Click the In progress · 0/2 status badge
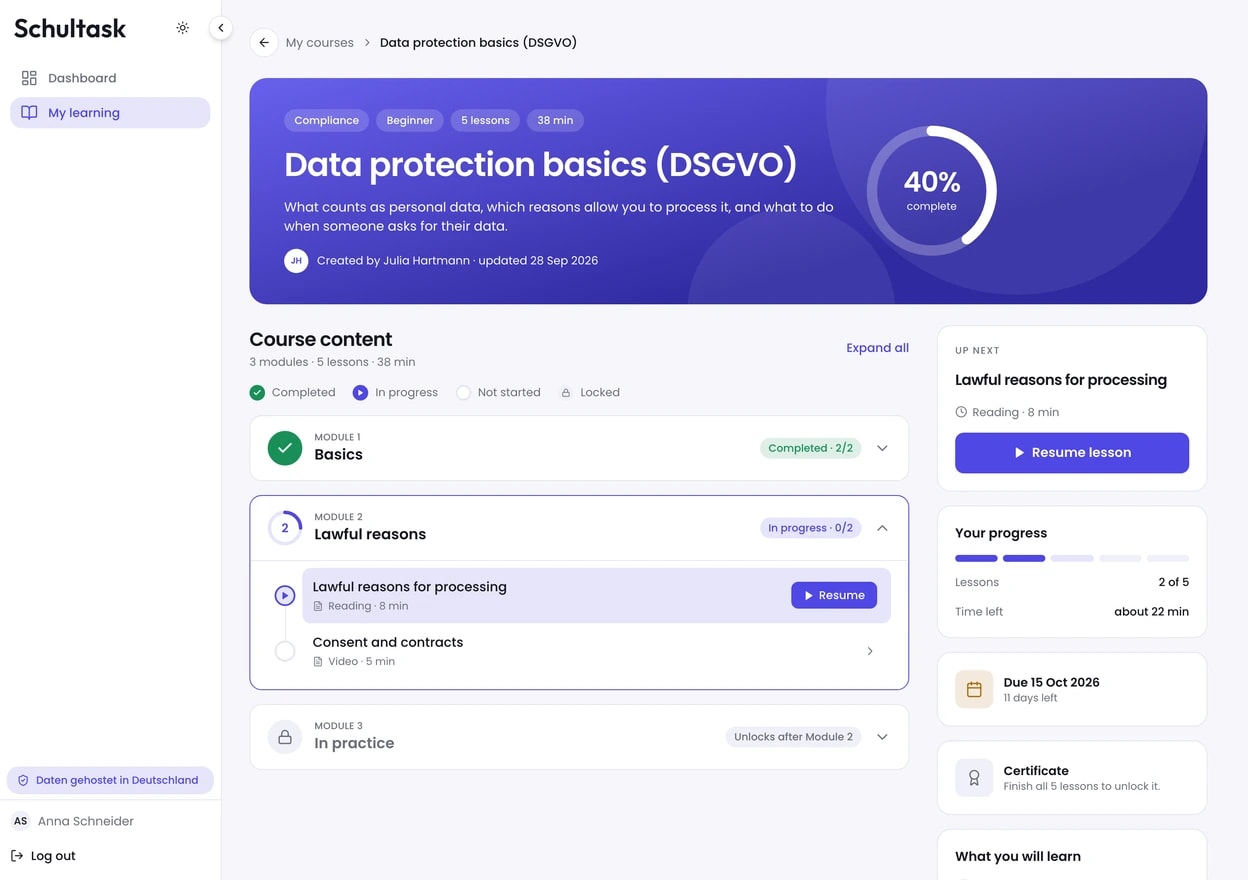The height and width of the screenshot is (880, 1248). click(x=811, y=528)
